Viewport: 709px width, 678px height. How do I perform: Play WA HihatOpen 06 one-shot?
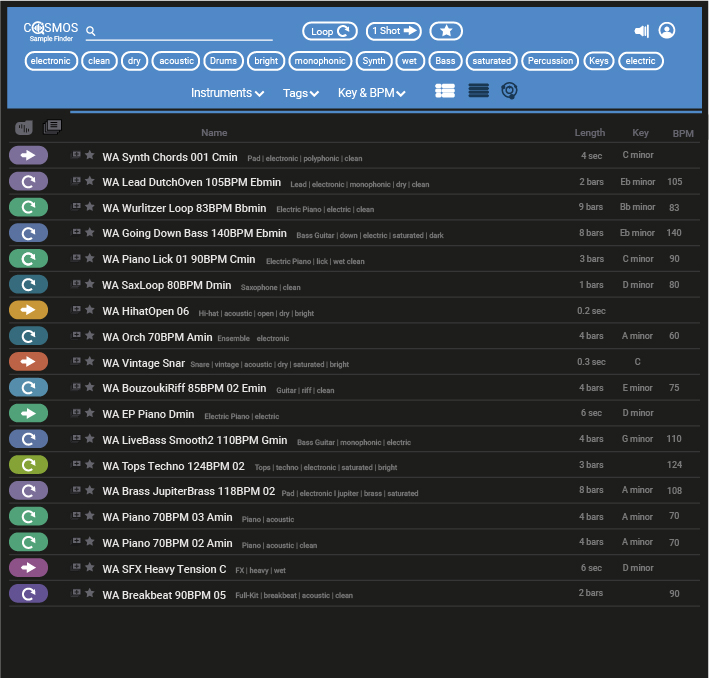pos(28,310)
